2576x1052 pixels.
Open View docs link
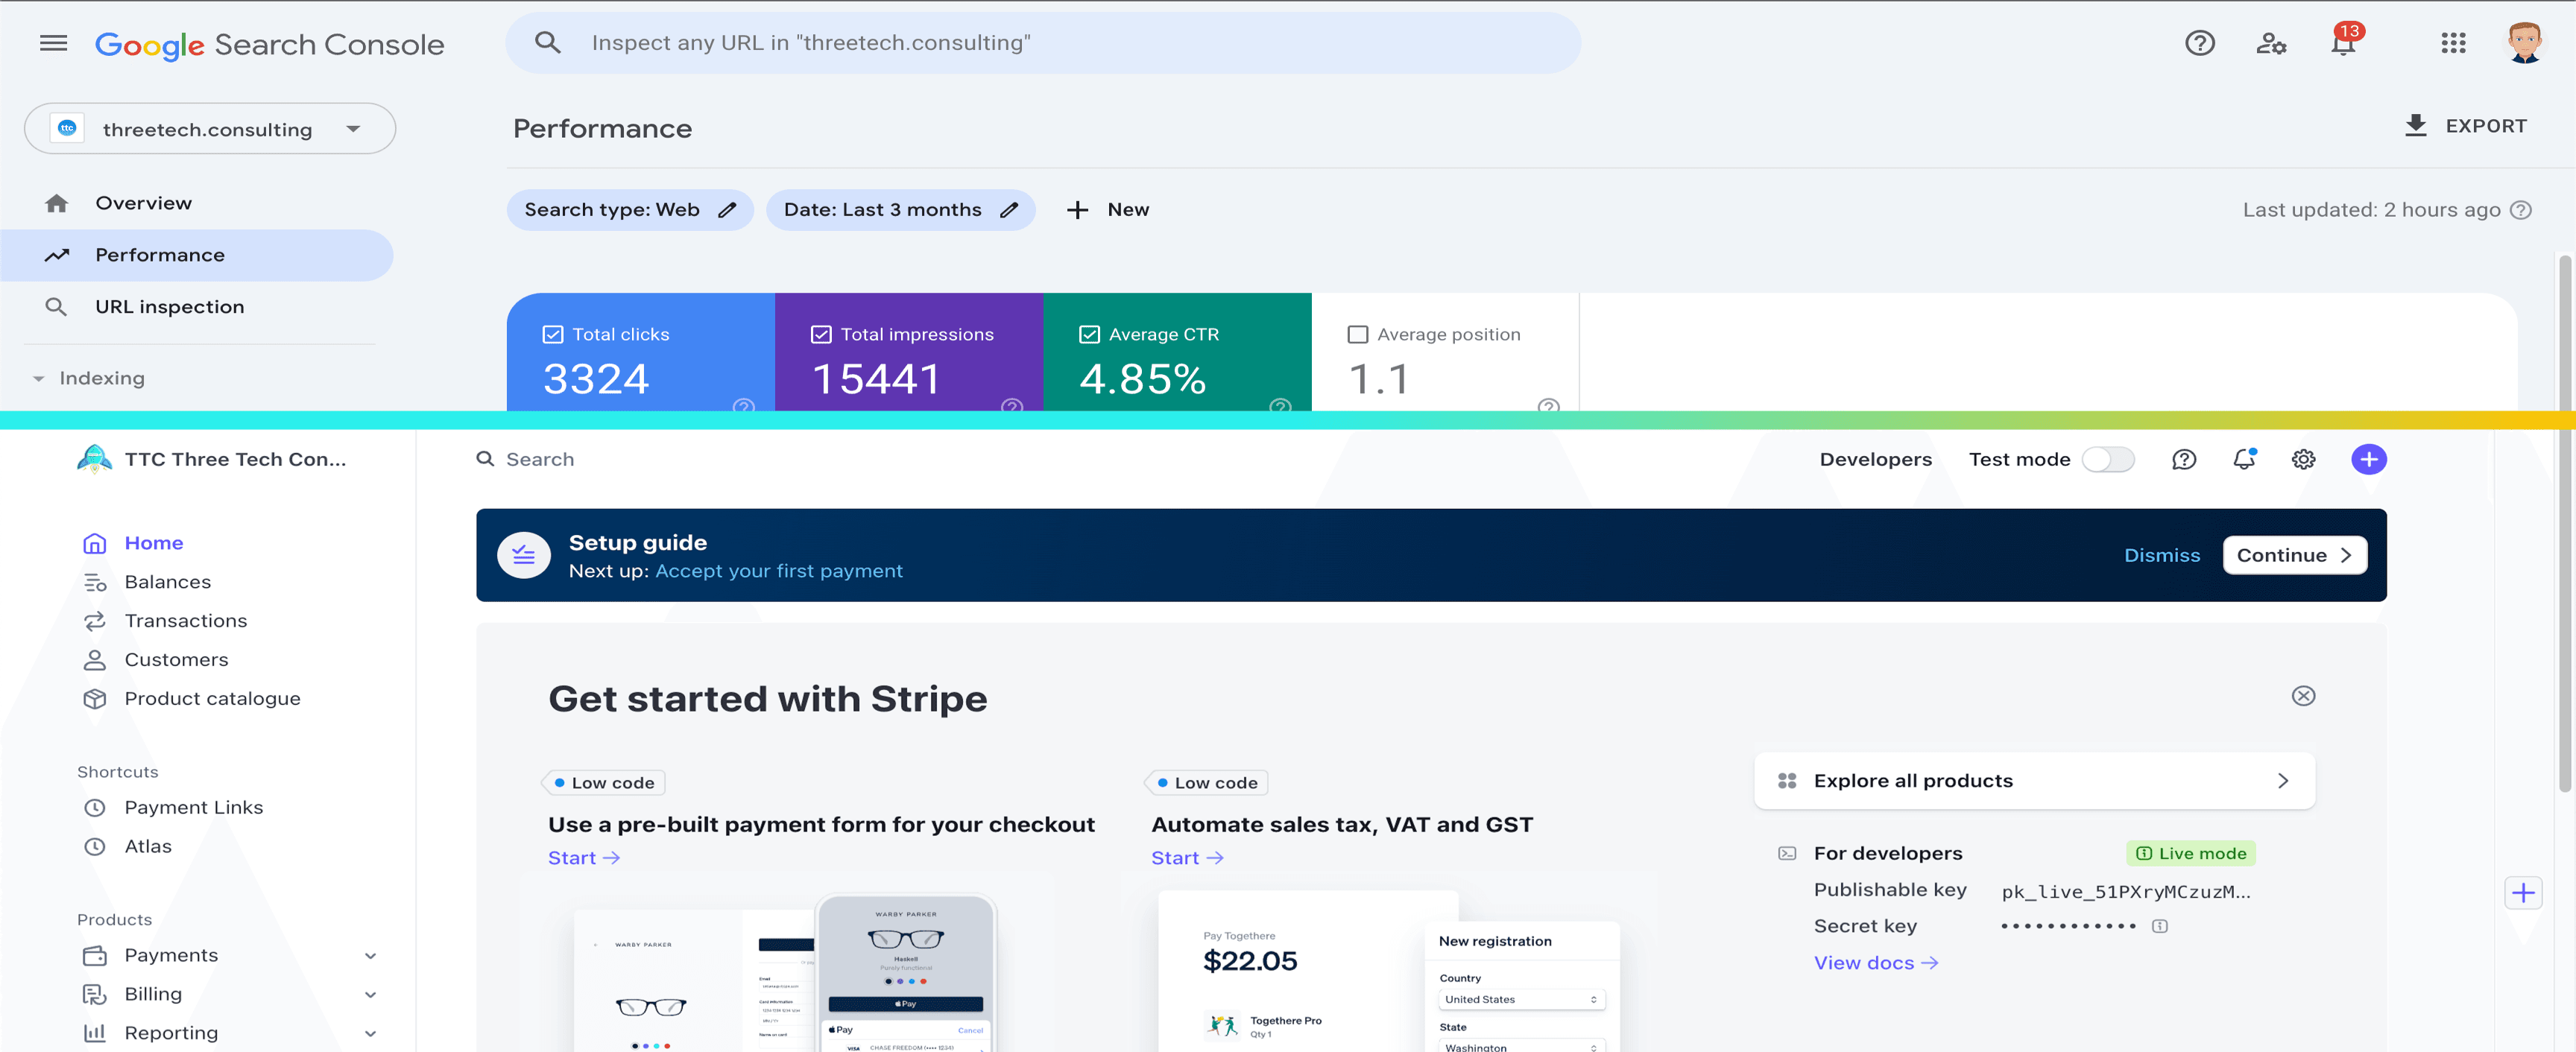[x=1876, y=963]
